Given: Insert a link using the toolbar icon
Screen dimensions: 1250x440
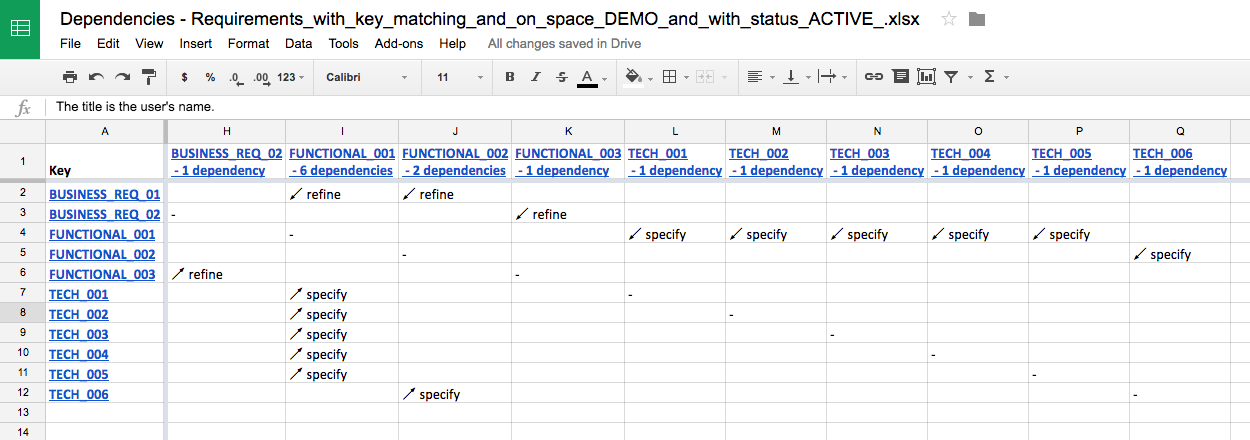Looking at the screenshot, I should click(x=873, y=77).
